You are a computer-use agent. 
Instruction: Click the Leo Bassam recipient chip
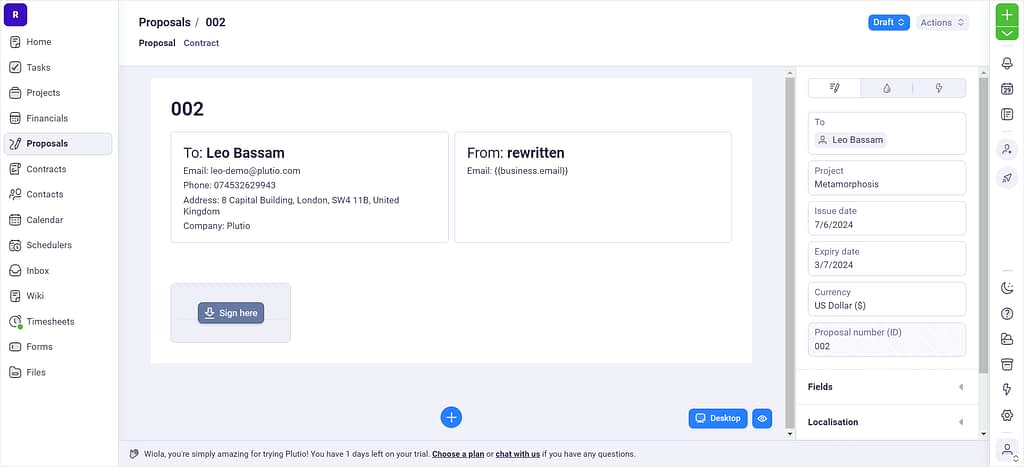[x=851, y=140]
